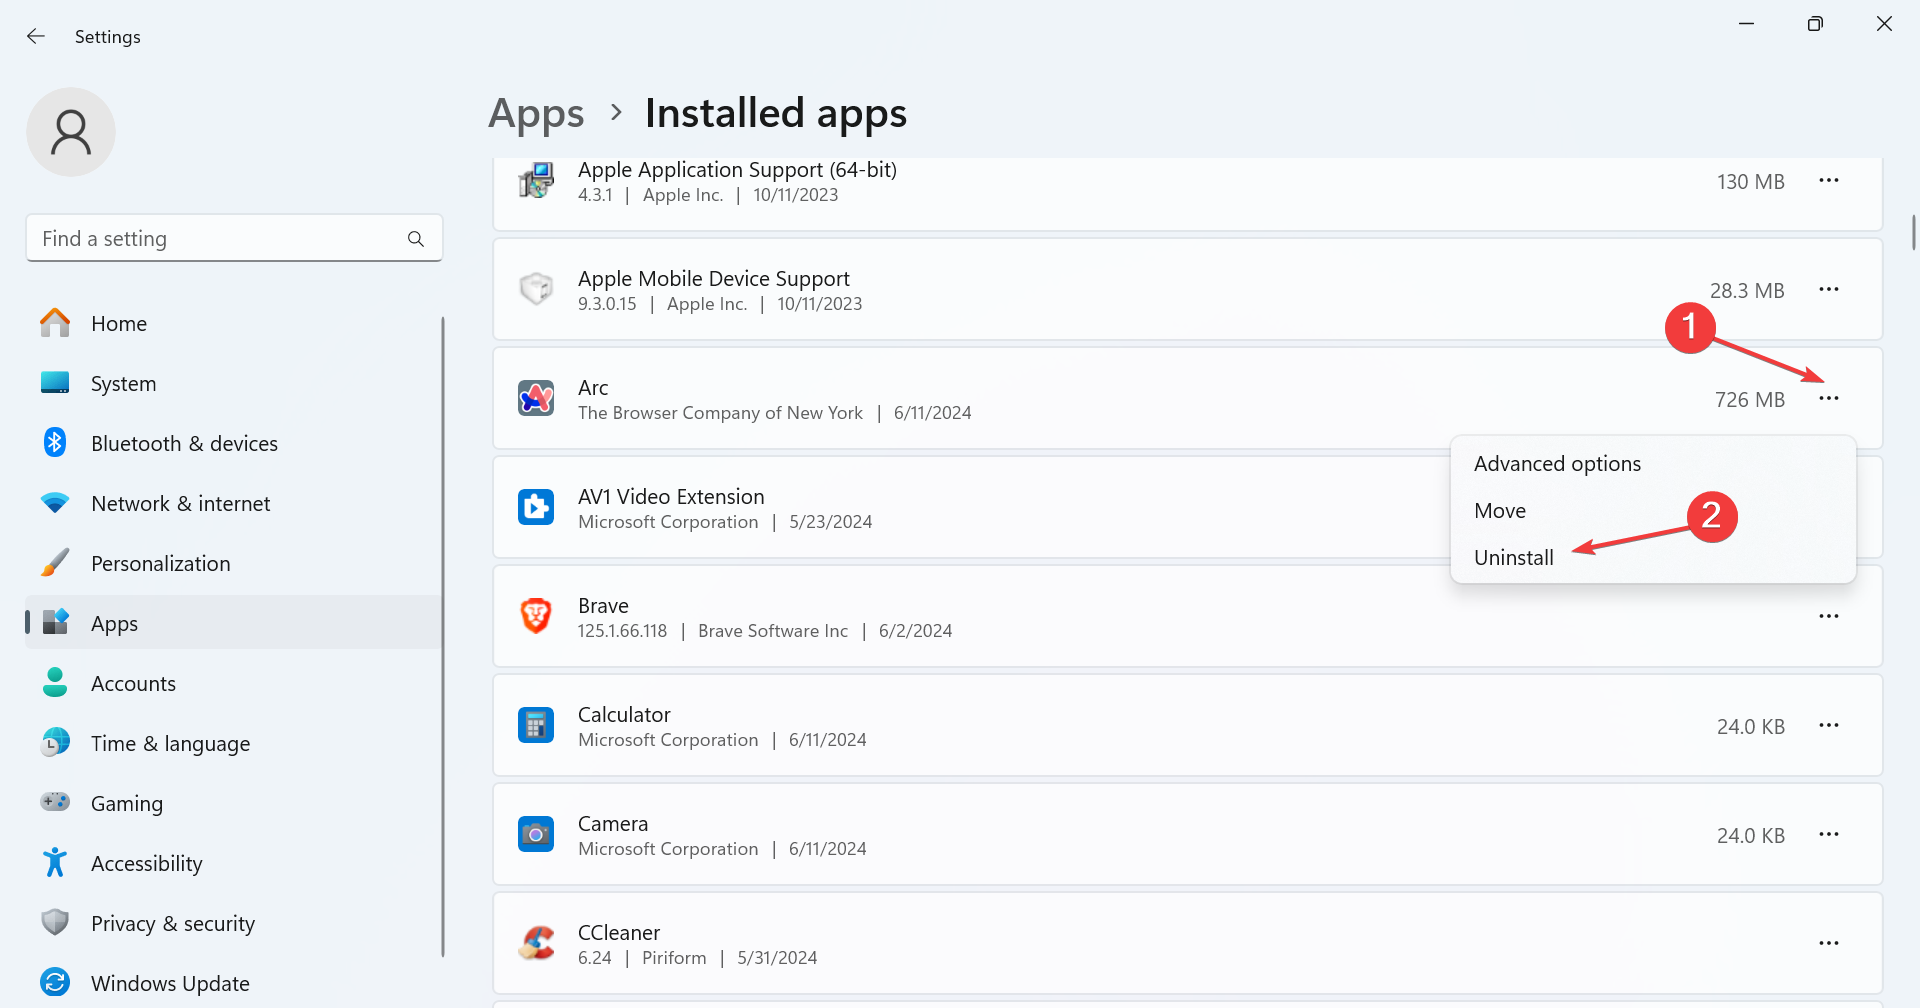This screenshot has height=1008, width=1920.
Task: Open Windows Update section
Action: click(234, 983)
